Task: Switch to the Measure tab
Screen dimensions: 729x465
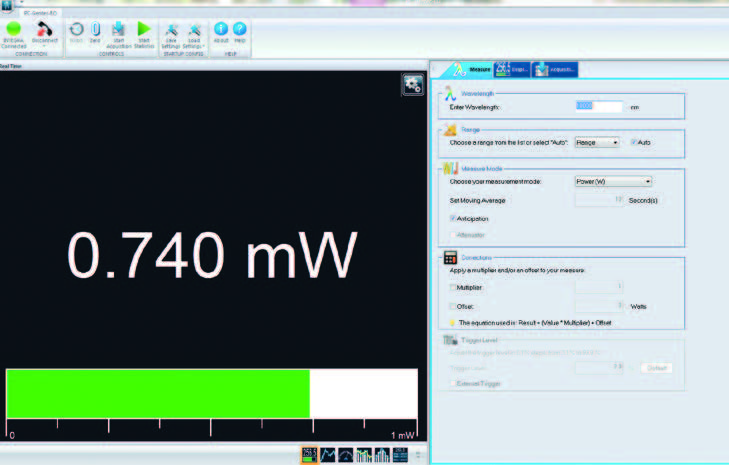Action: 468,69
